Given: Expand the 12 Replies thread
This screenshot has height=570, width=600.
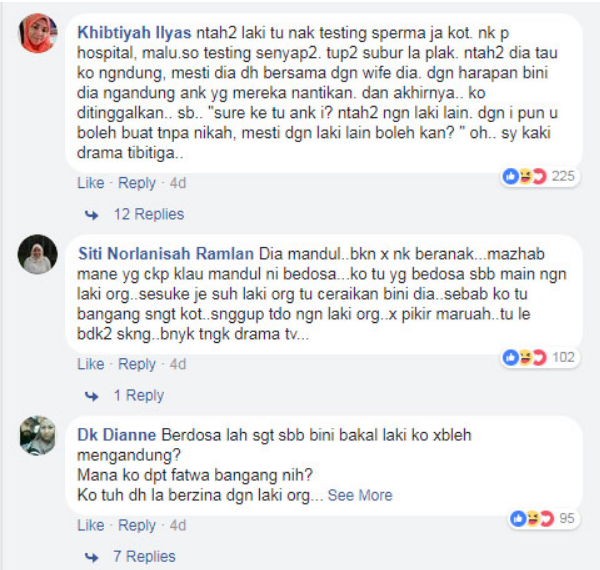Looking at the screenshot, I should click(x=149, y=214).
